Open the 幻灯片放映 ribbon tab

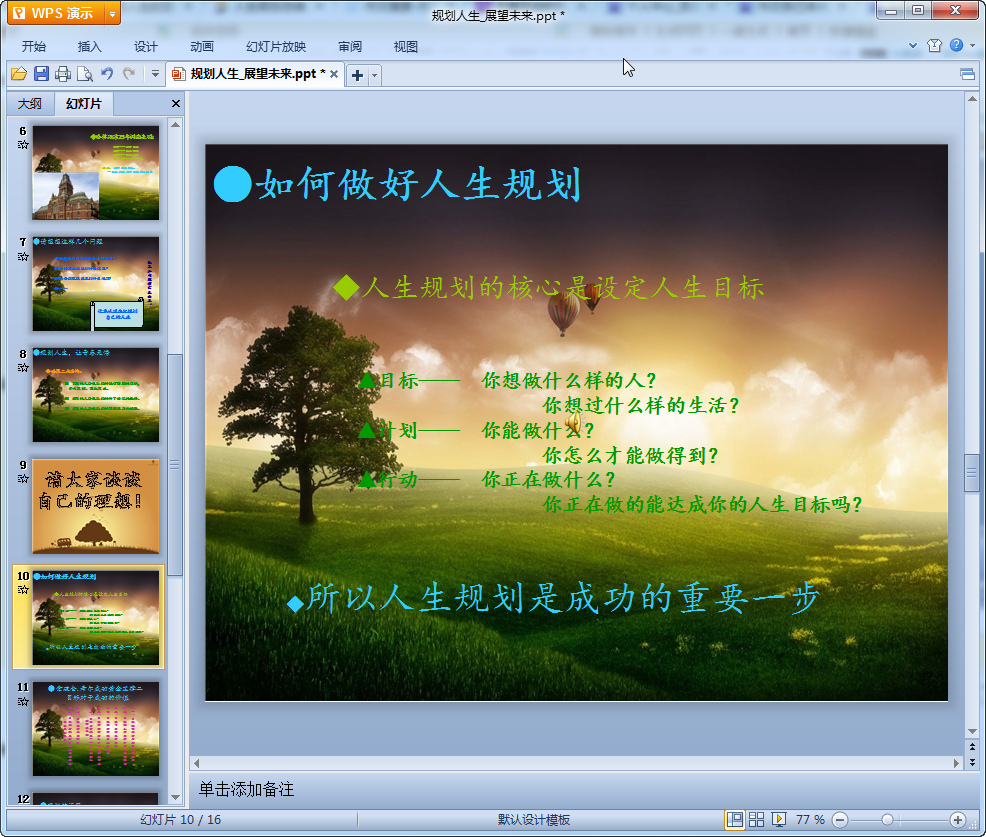(x=276, y=47)
